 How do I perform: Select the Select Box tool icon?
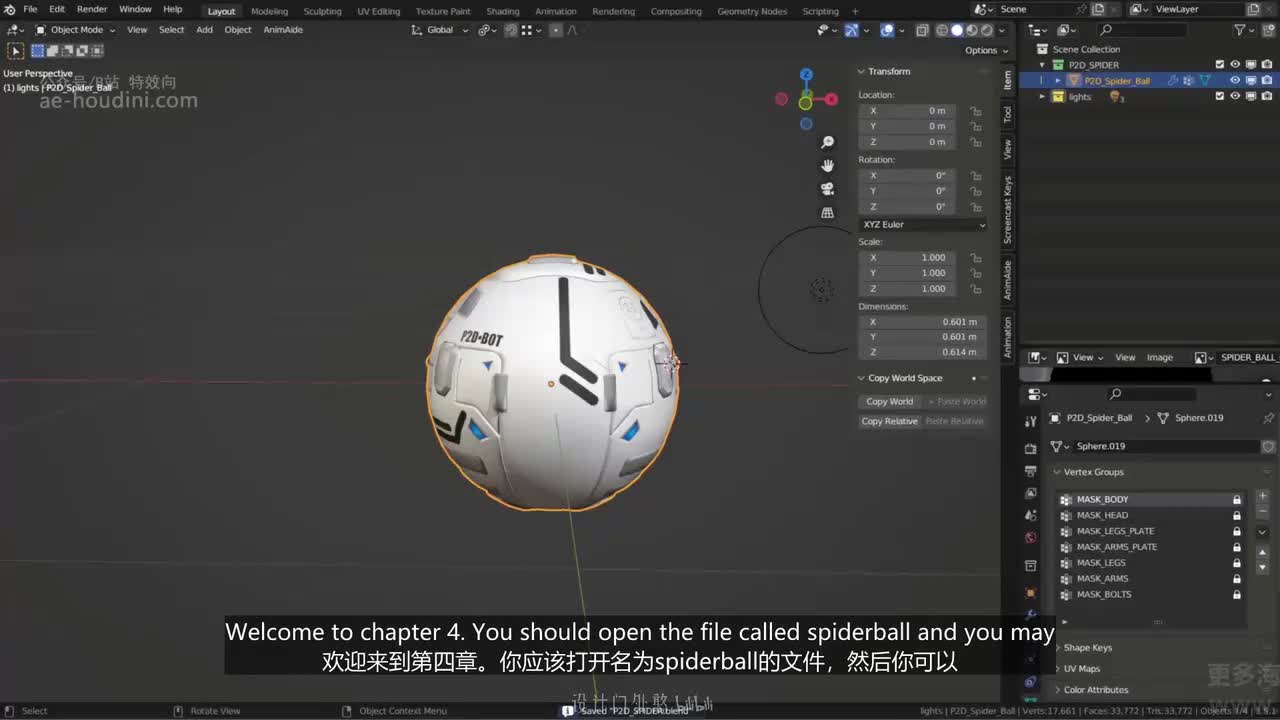click(16, 50)
